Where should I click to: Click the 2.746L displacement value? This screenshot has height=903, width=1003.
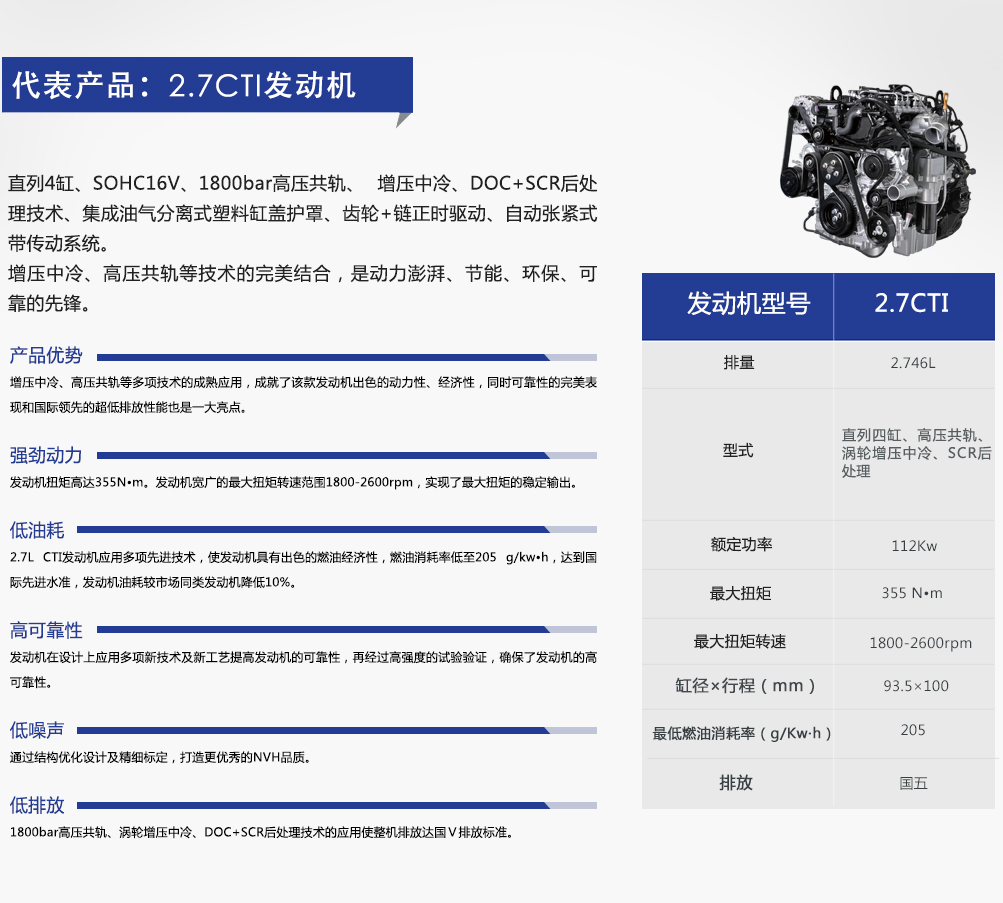pyautogui.click(x=913, y=363)
